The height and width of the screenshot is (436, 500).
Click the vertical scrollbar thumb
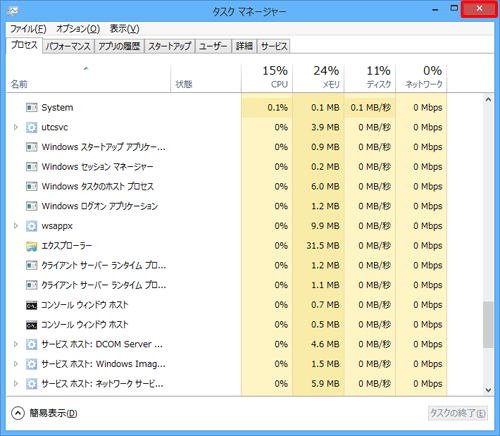coord(488,325)
